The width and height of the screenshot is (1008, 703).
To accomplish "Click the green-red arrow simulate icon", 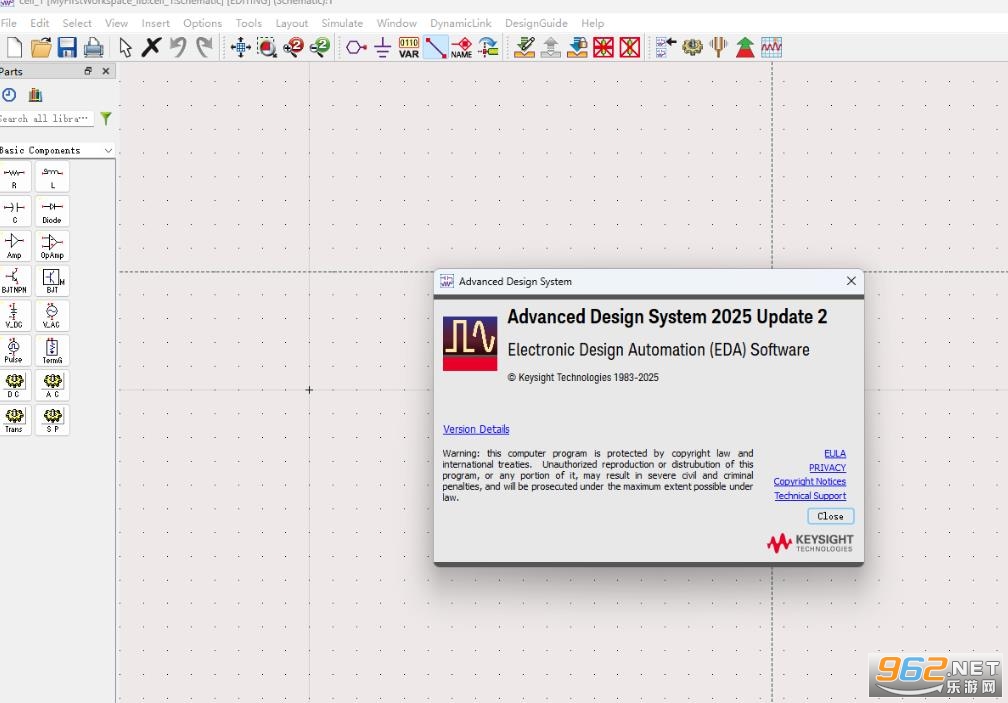I will tap(745, 48).
